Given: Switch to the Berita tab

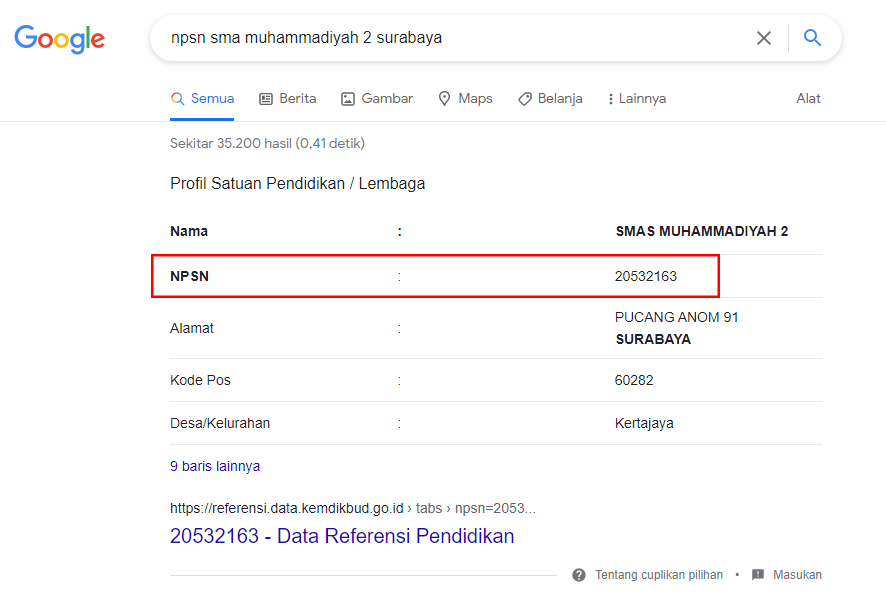Looking at the screenshot, I should tap(288, 99).
